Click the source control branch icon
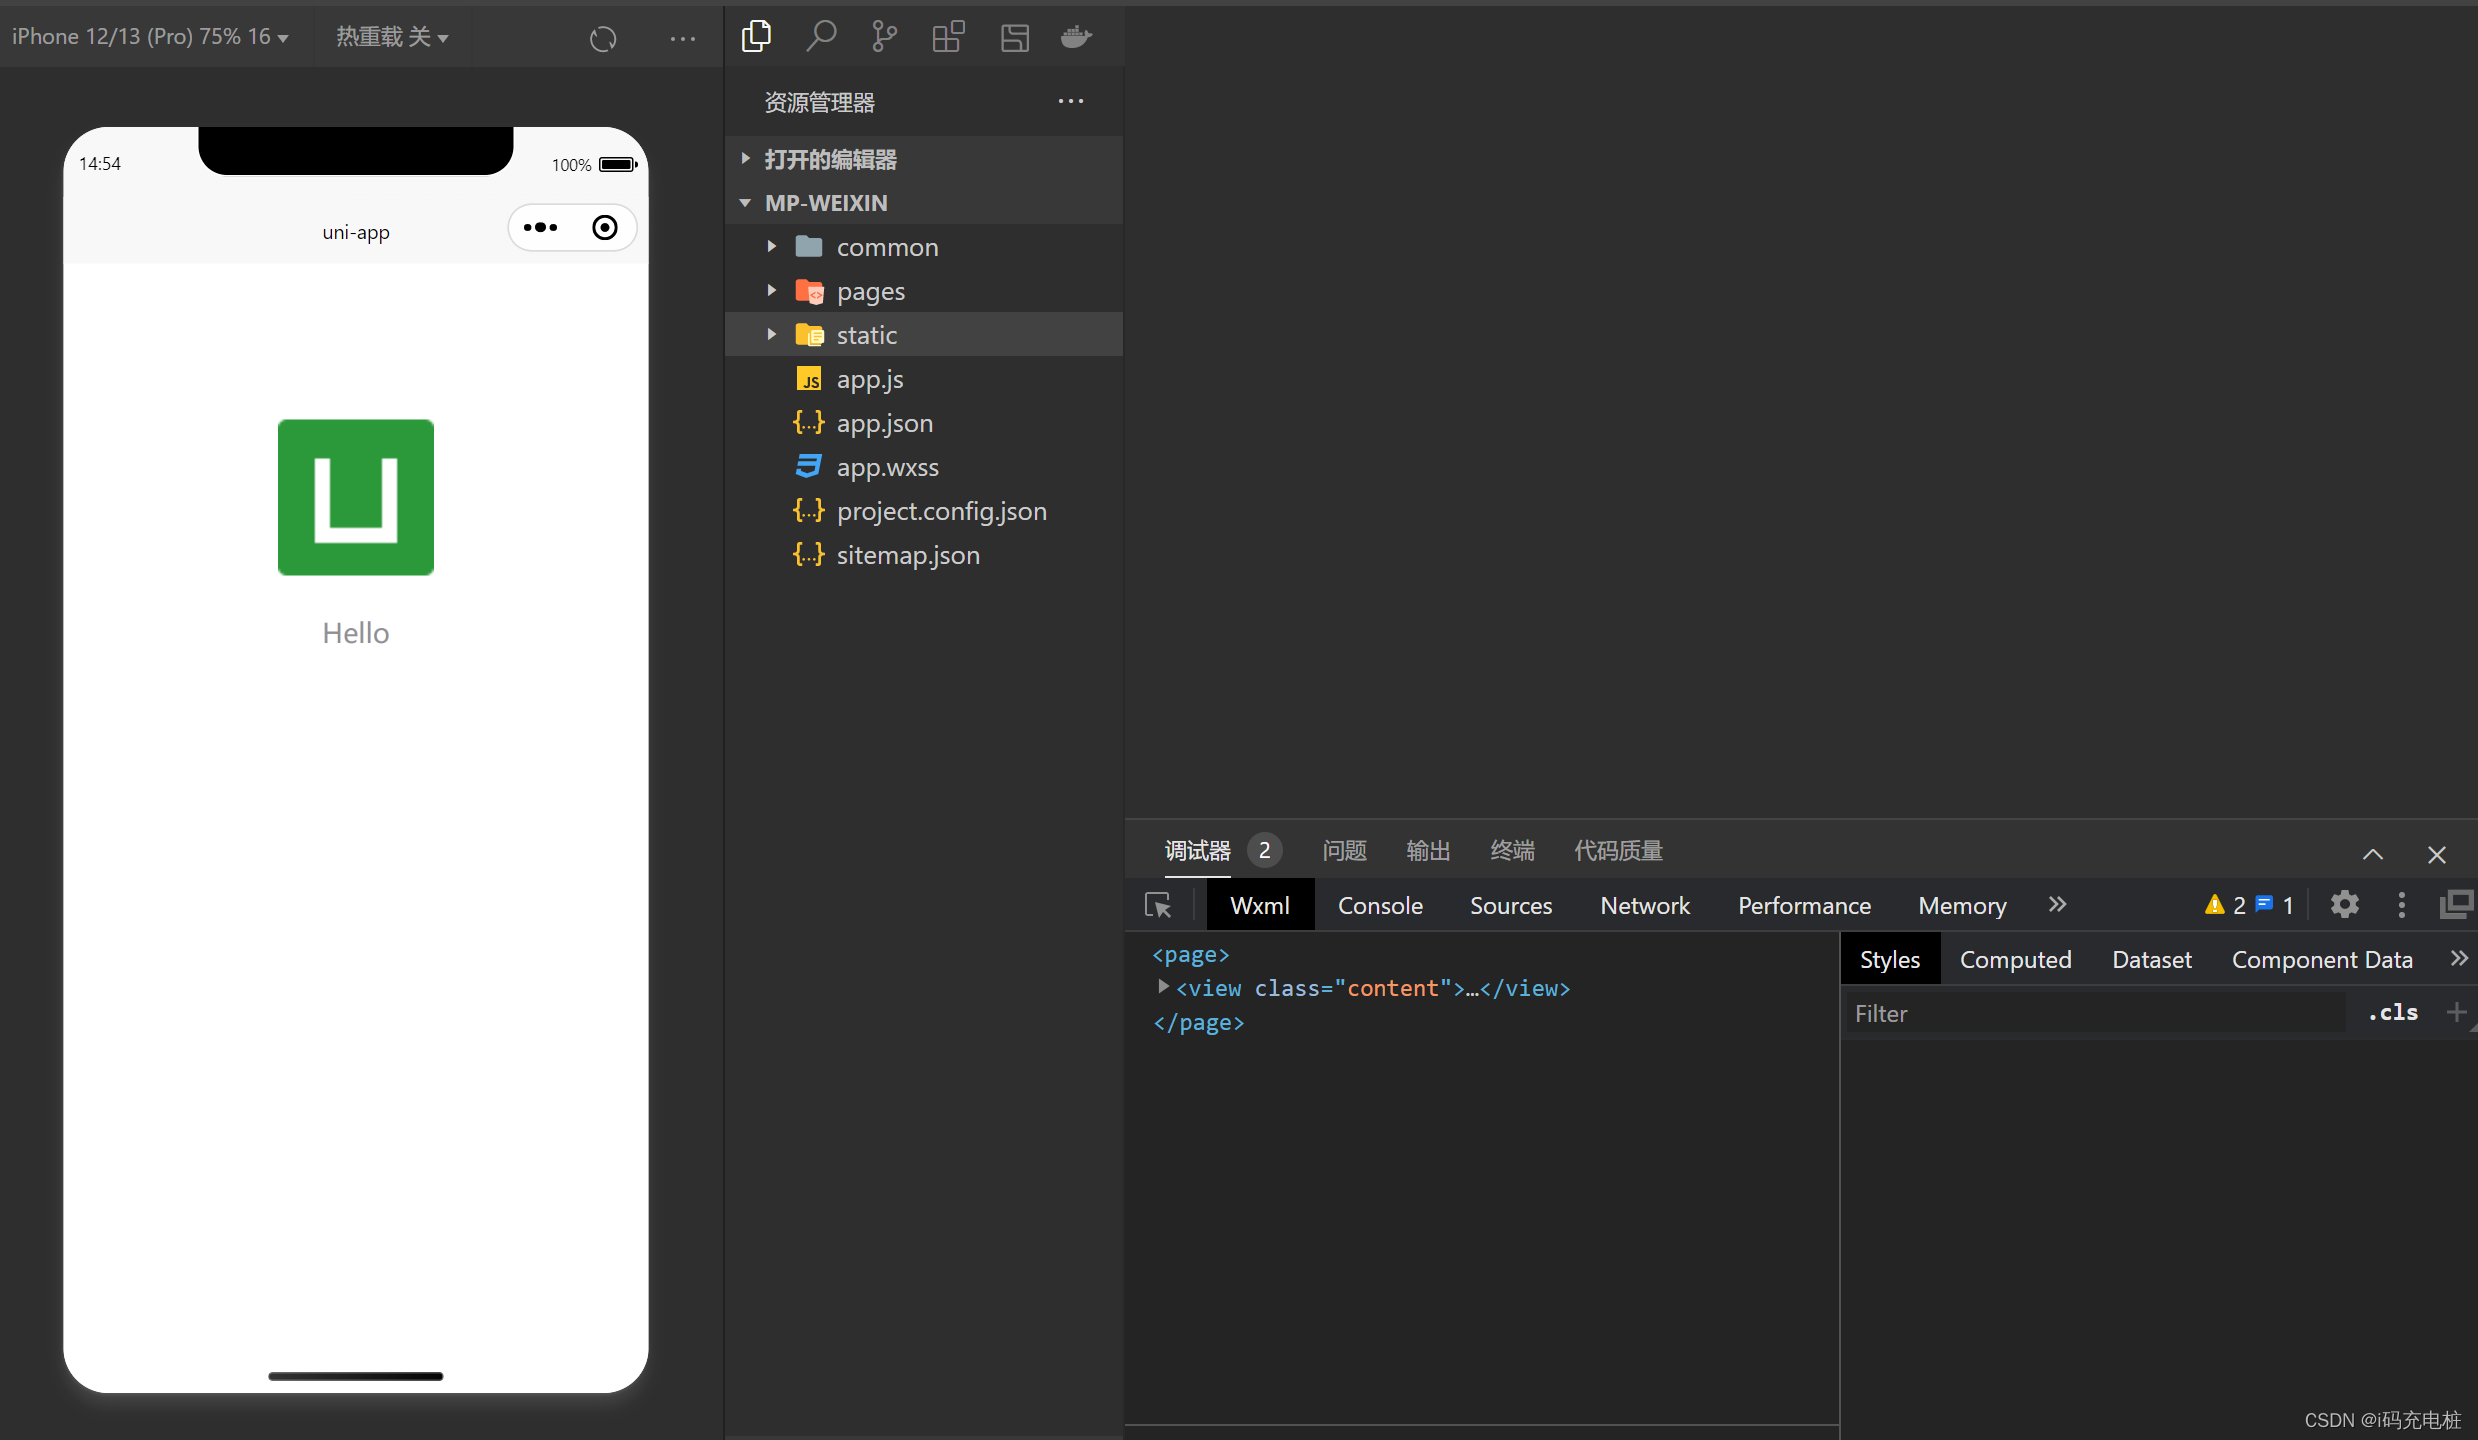Viewport: 2478px width, 1440px height. (884, 38)
